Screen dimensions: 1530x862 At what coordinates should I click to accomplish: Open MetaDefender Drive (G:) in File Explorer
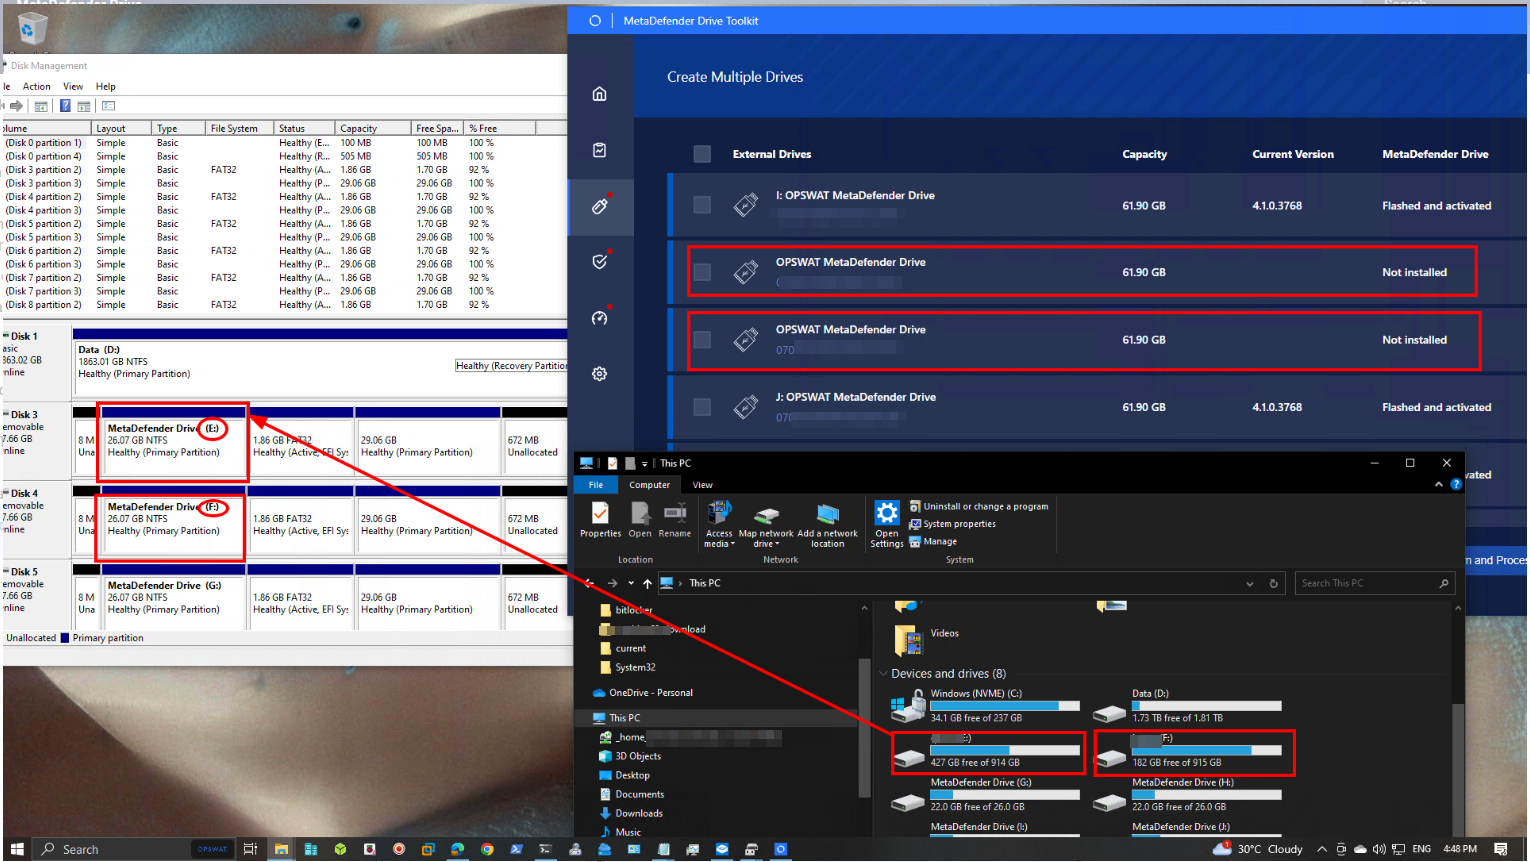click(985, 794)
